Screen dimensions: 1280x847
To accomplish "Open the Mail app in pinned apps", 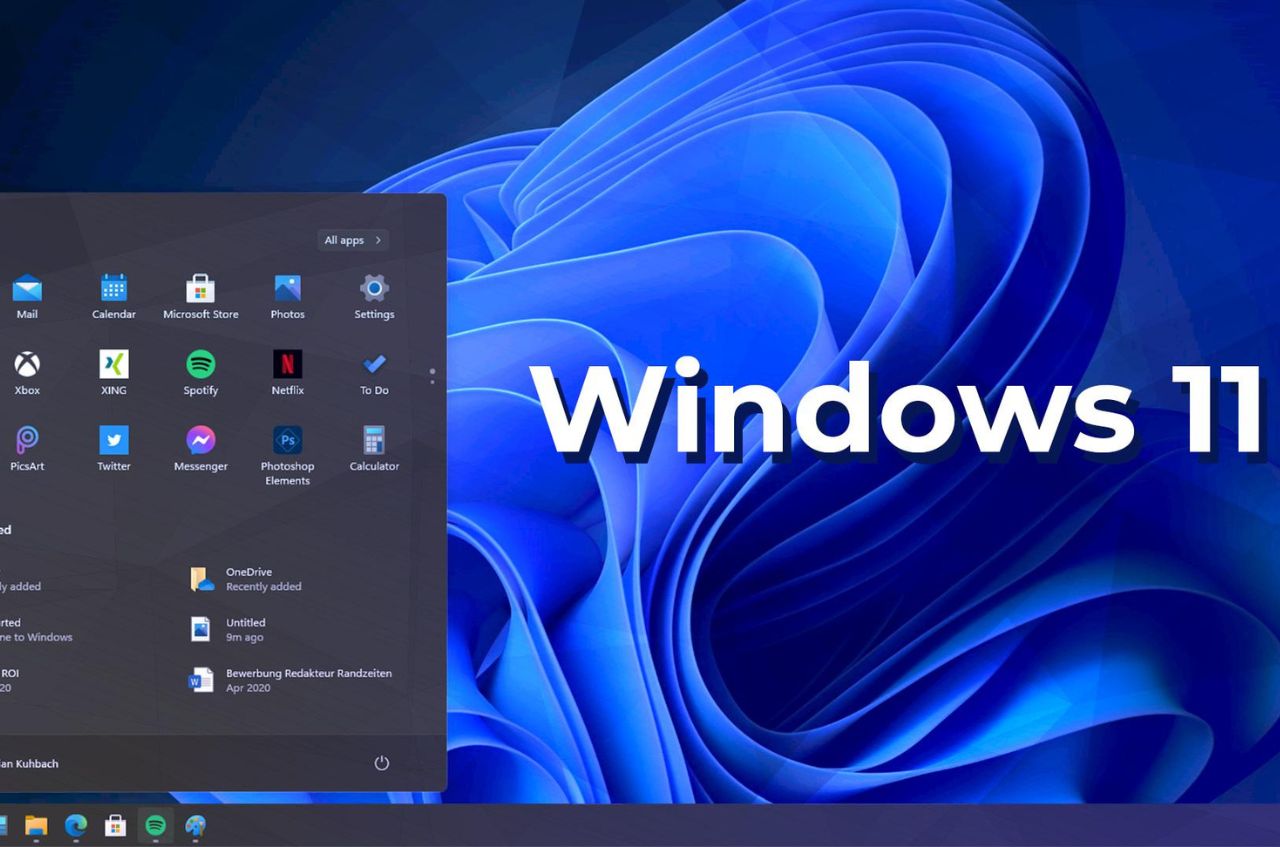I will click(27, 297).
